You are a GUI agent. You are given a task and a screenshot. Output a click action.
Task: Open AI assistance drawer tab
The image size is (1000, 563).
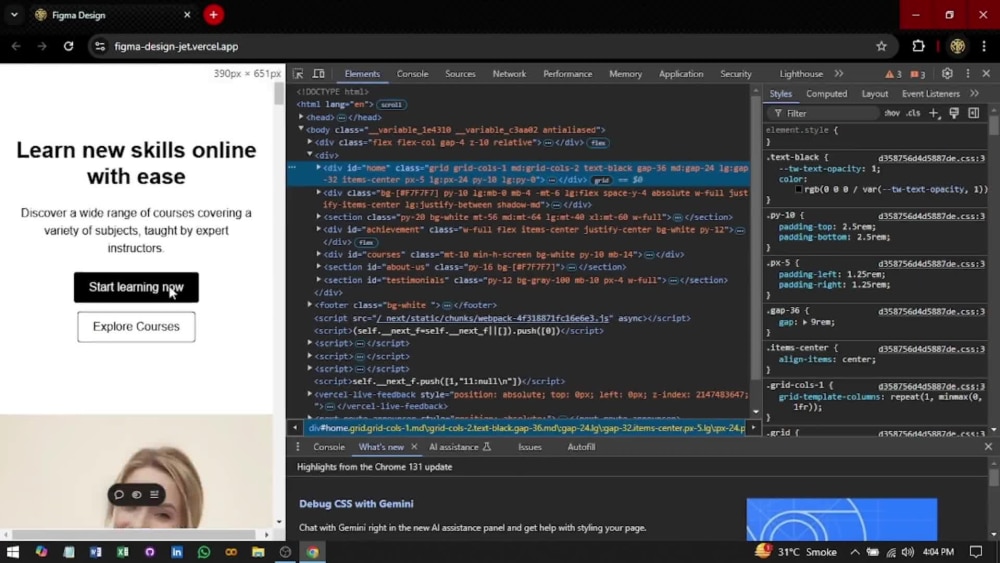(x=460, y=447)
